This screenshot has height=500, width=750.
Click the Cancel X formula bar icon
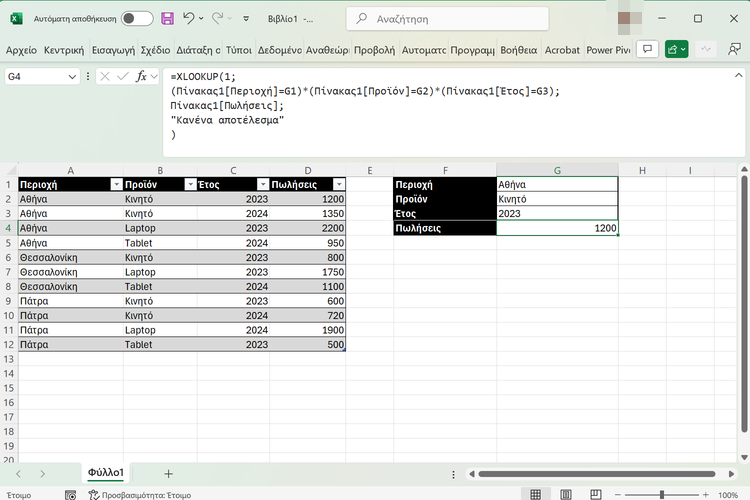click(x=105, y=77)
